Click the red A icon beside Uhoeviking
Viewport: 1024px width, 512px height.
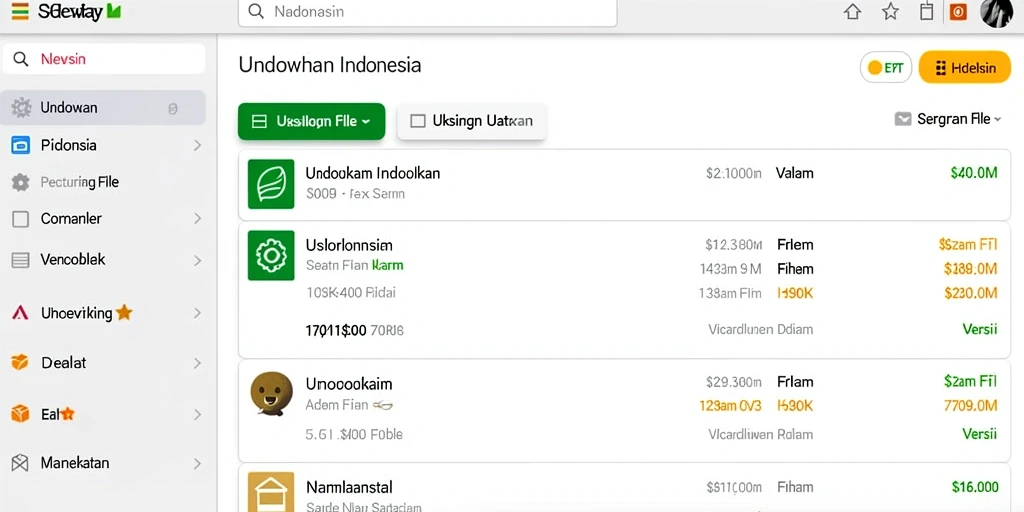20,313
